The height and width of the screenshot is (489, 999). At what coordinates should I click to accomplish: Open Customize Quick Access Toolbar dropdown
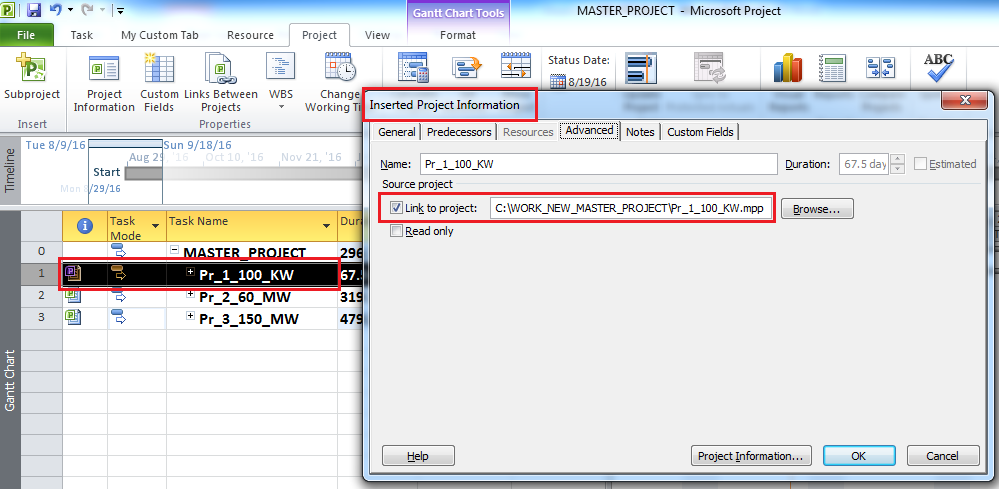point(120,10)
